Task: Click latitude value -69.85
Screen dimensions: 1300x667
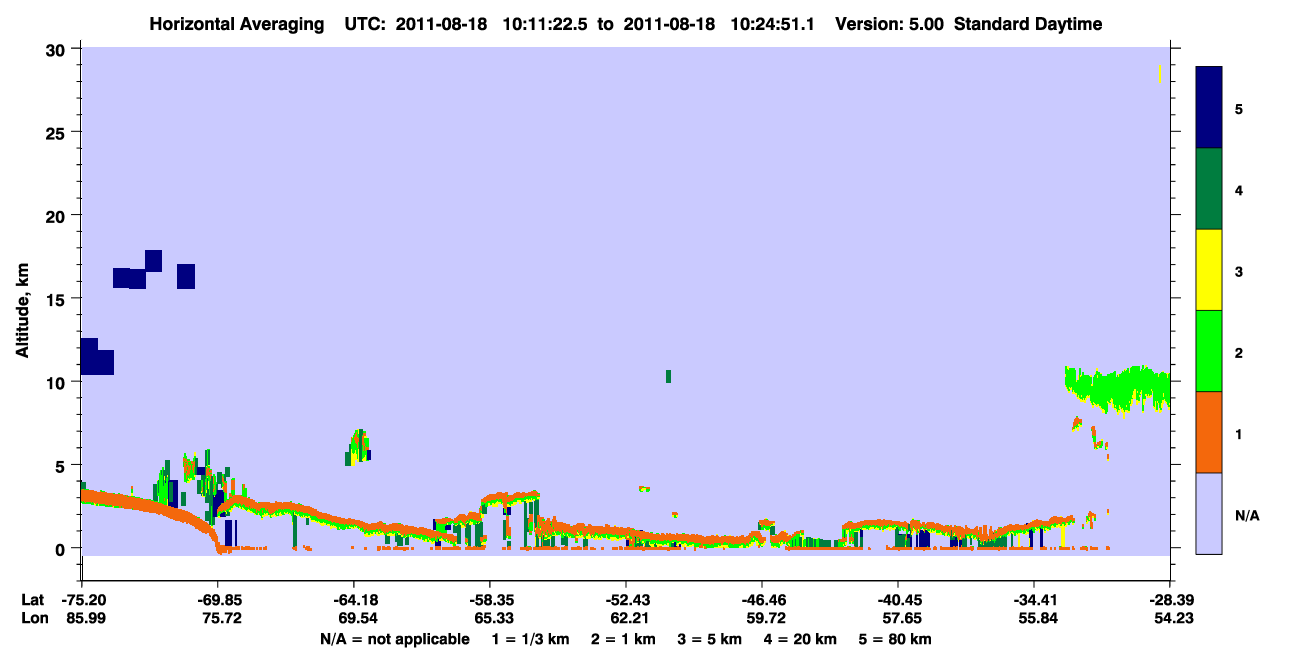Action: point(218,600)
